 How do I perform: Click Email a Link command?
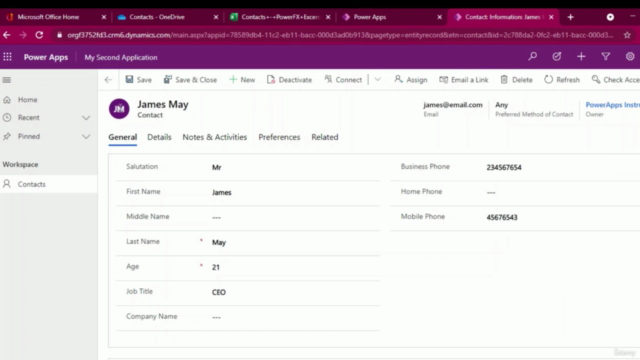click(464, 80)
